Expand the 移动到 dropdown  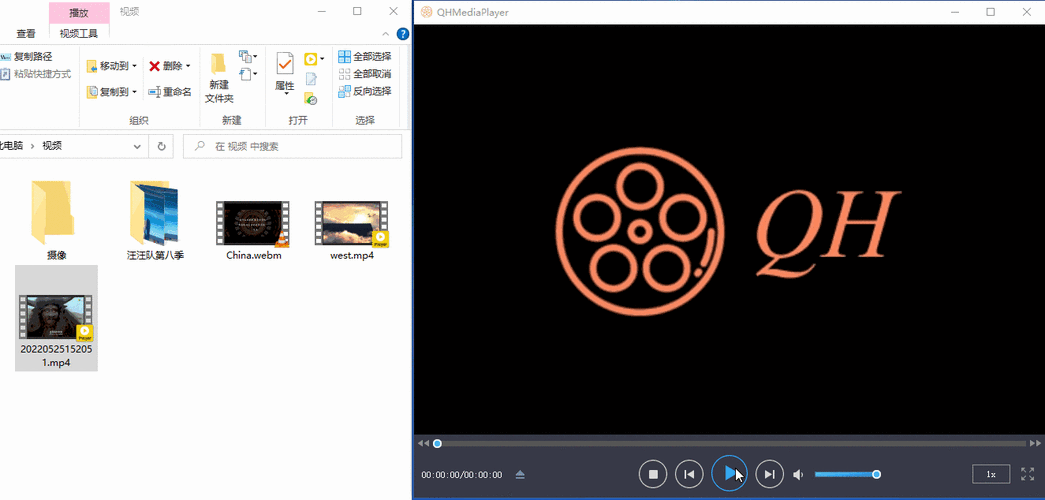tap(135, 66)
